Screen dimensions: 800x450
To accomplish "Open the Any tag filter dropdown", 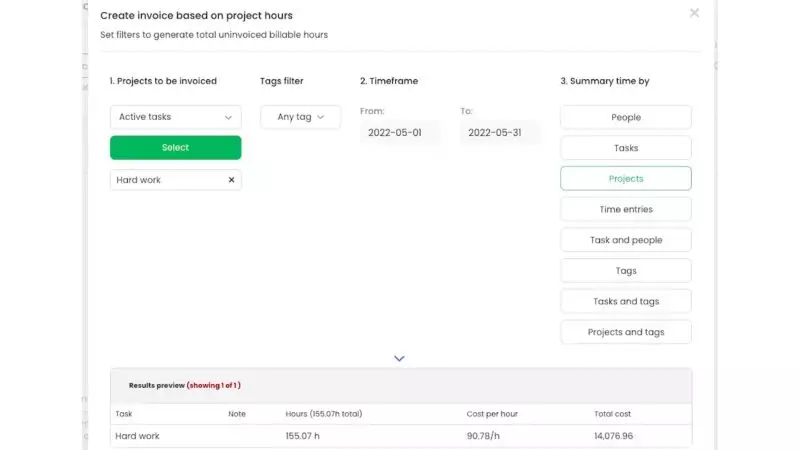I will (x=300, y=117).
